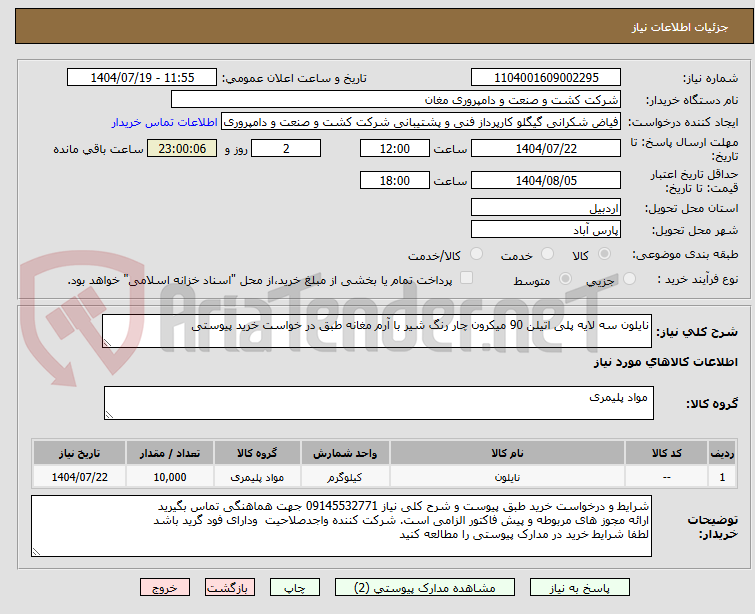Select the کالا/خدمت radio button

pyautogui.click(x=476, y=254)
